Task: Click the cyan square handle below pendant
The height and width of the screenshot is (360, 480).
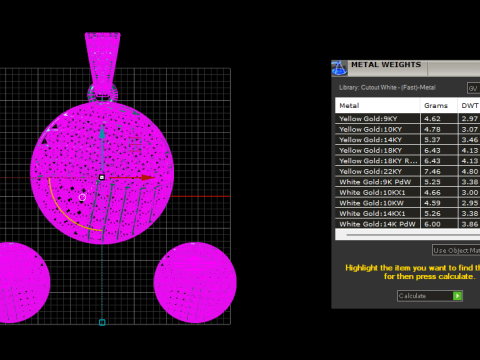Action: click(x=102, y=322)
